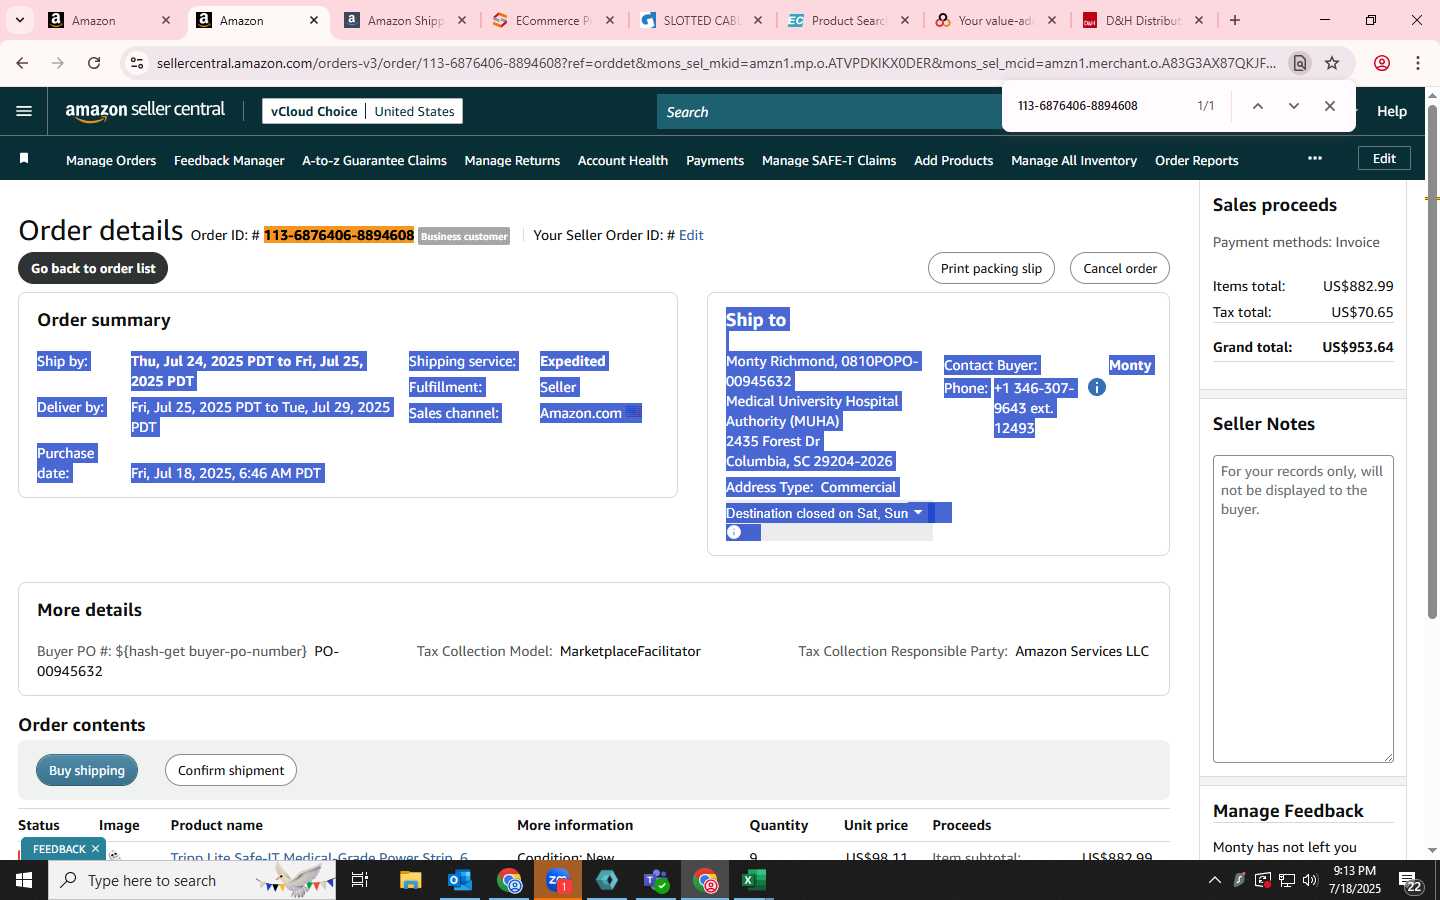This screenshot has width=1440, height=900.
Task: Click the Windows taskbar search box
Action: point(192,880)
